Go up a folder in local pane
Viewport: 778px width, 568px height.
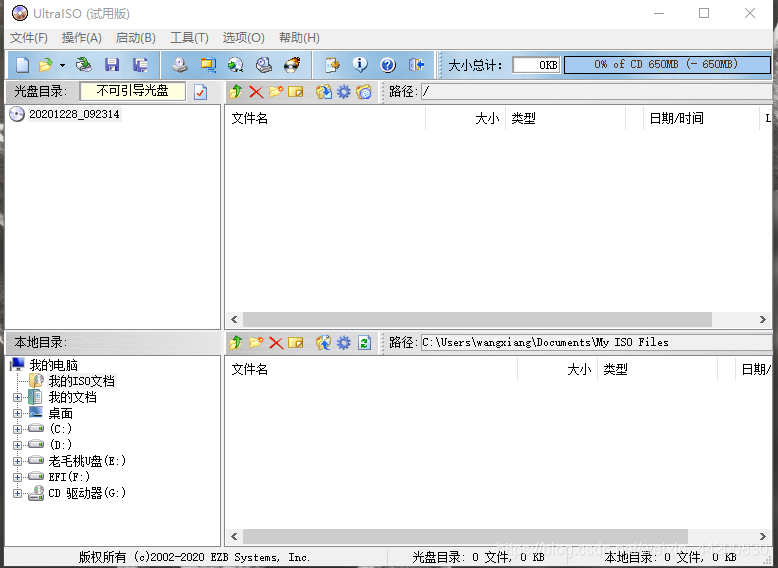[236, 343]
